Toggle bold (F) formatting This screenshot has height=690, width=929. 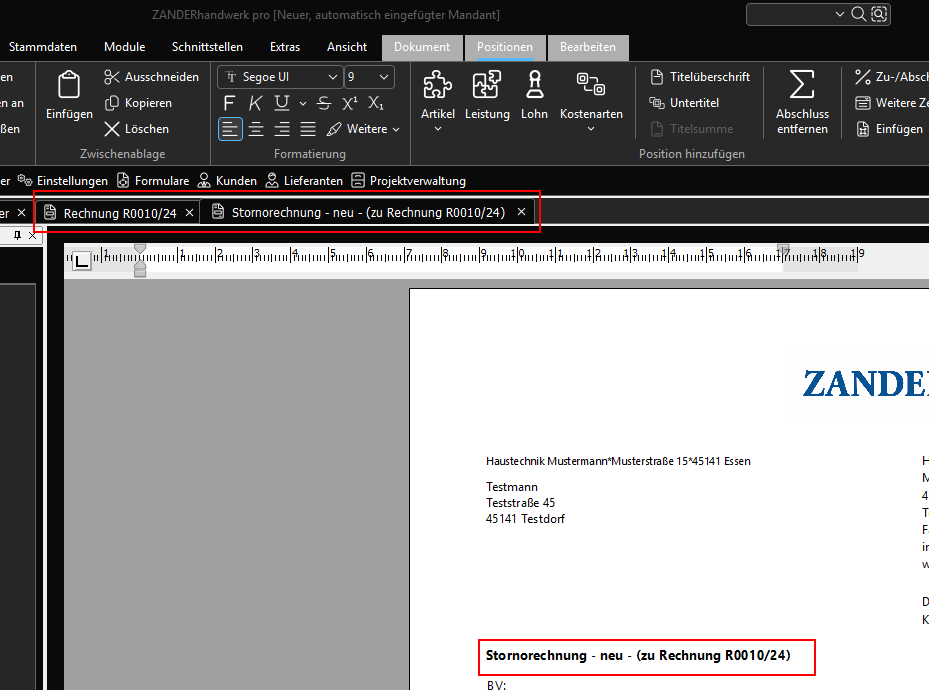(x=230, y=103)
